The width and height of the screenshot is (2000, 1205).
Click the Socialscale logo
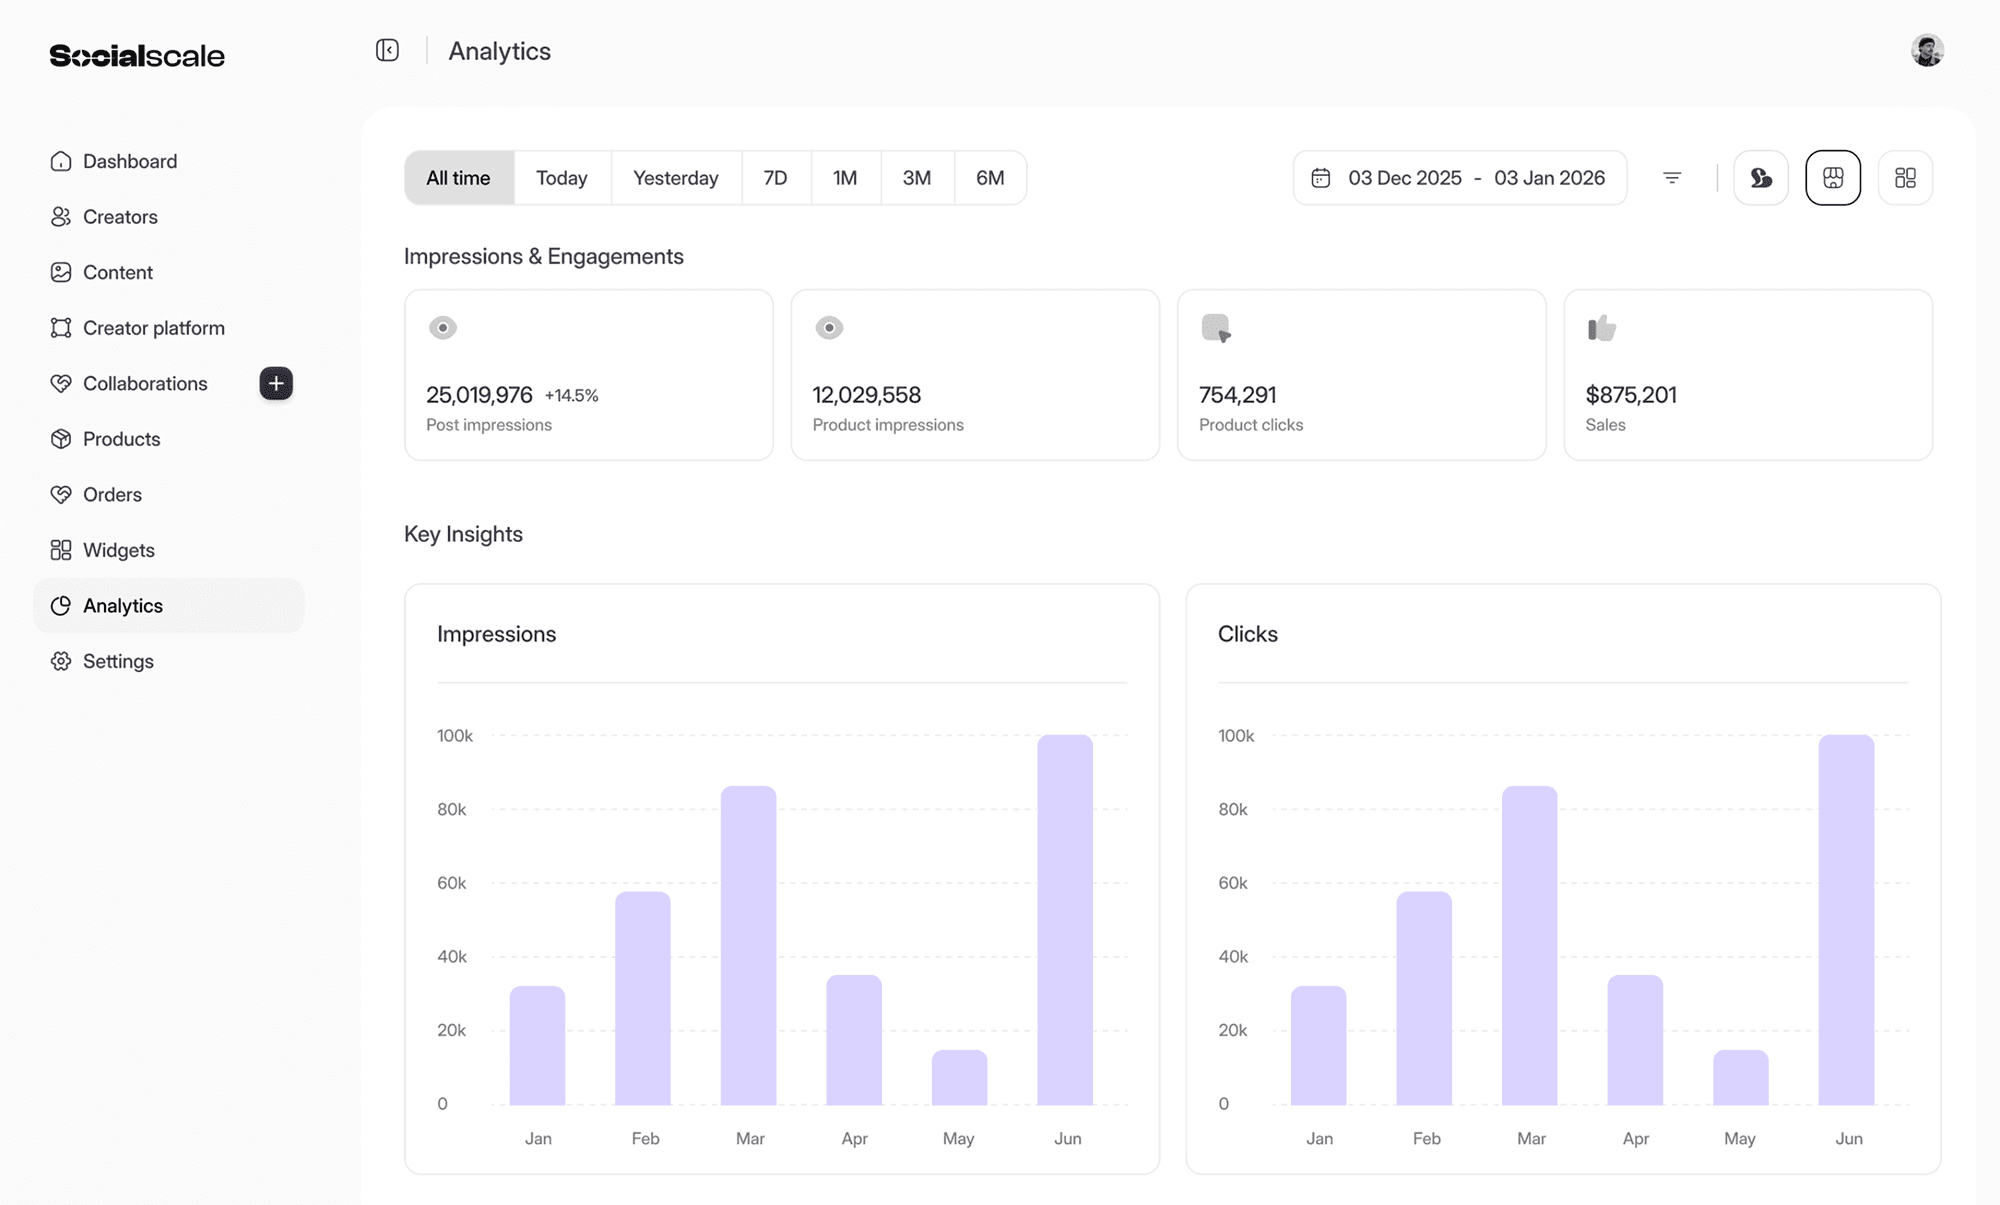pyautogui.click(x=137, y=56)
